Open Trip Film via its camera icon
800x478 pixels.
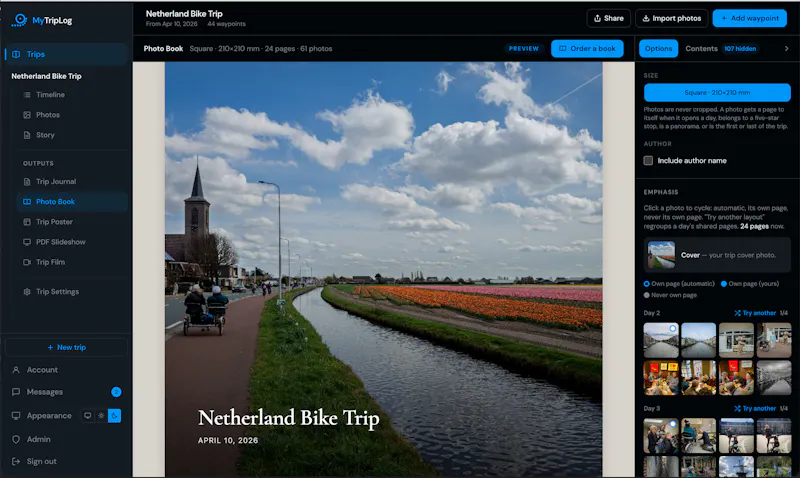(x=27, y=262)
